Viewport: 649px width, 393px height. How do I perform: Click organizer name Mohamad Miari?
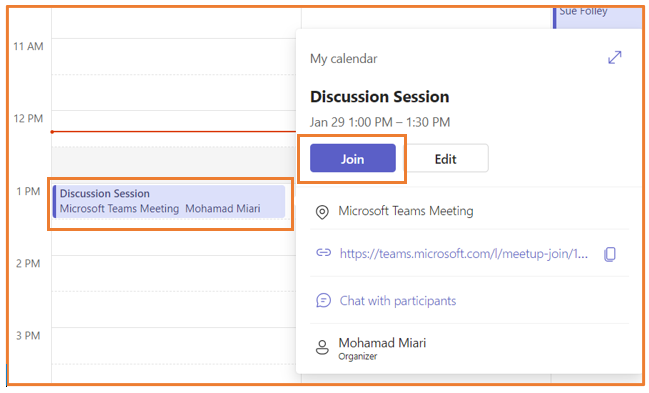[x=382, y=343]
